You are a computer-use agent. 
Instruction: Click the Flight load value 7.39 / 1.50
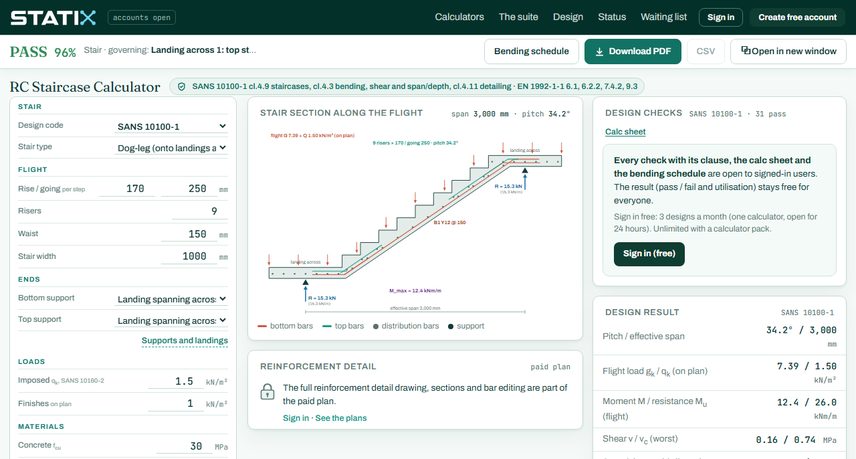pos(806,366)
